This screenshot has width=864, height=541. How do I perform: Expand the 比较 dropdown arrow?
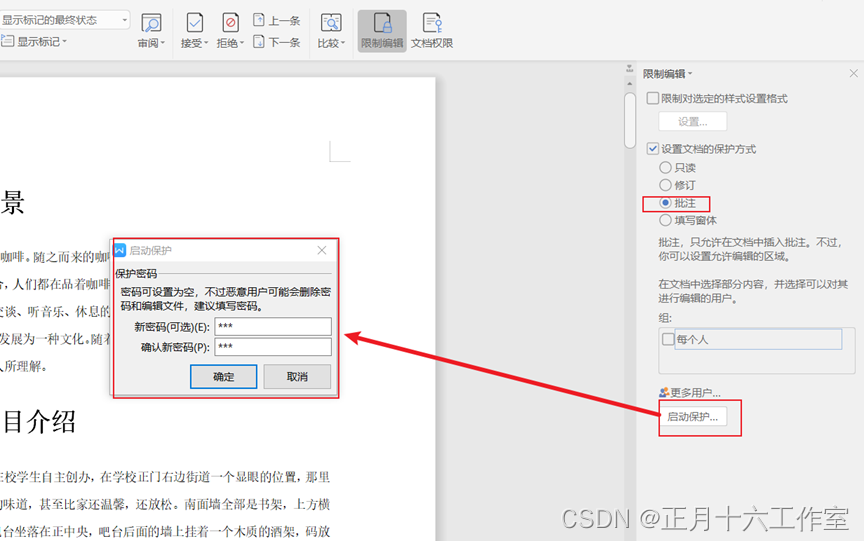click(342, 43)
